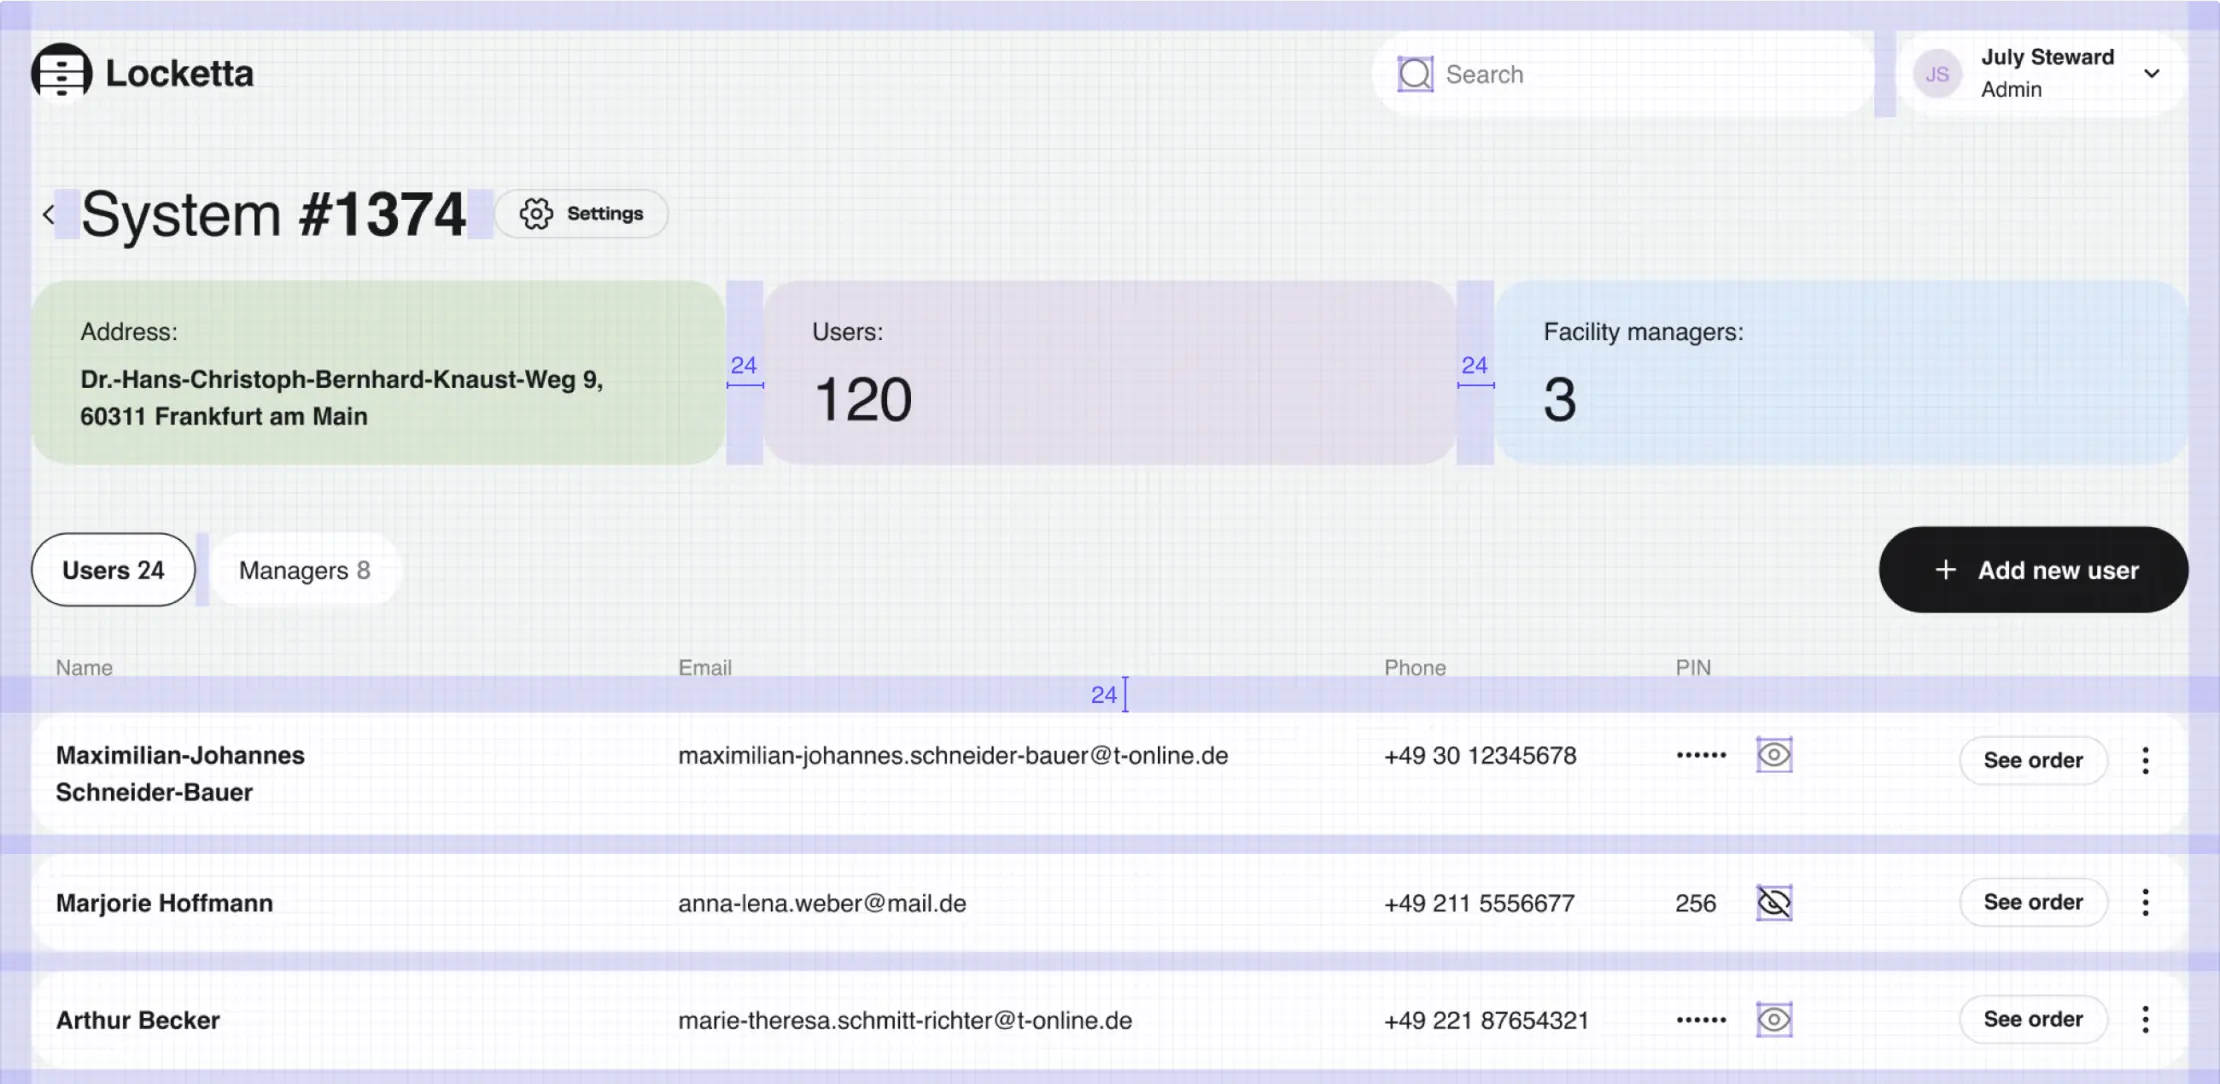Click the System #1374 heading
2220x1084 pixels.
(273, 214)
